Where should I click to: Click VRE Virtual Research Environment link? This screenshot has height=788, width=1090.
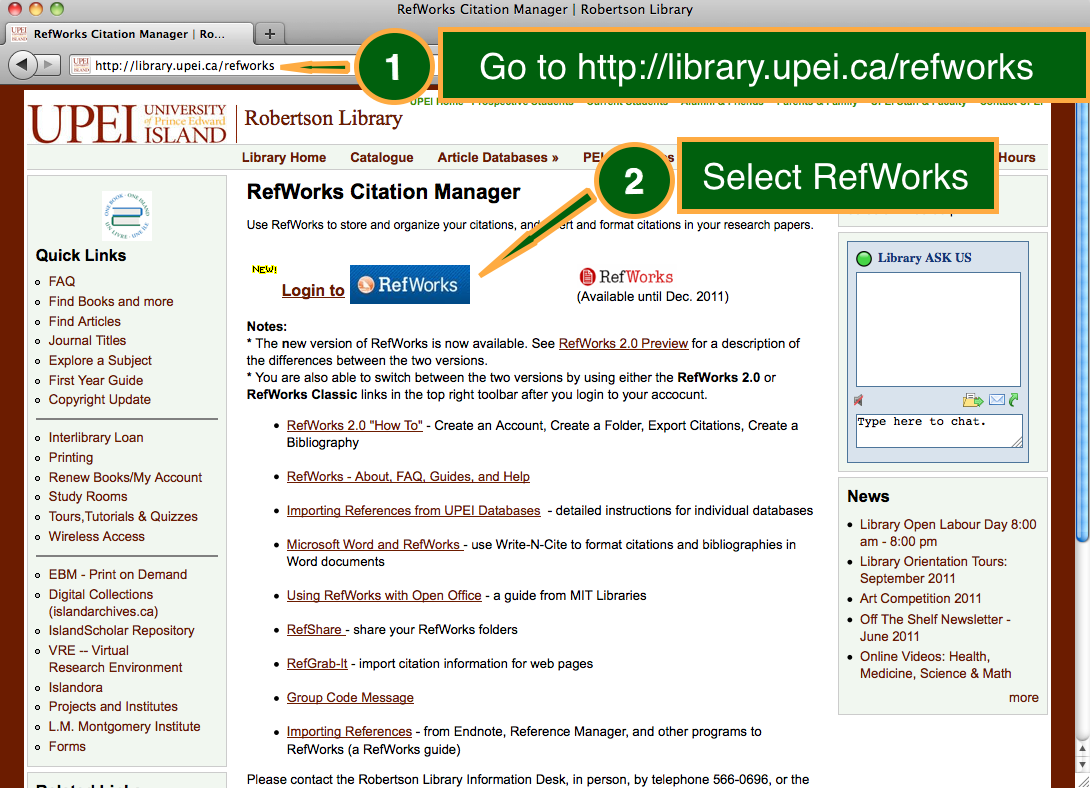tap(115, 659)
